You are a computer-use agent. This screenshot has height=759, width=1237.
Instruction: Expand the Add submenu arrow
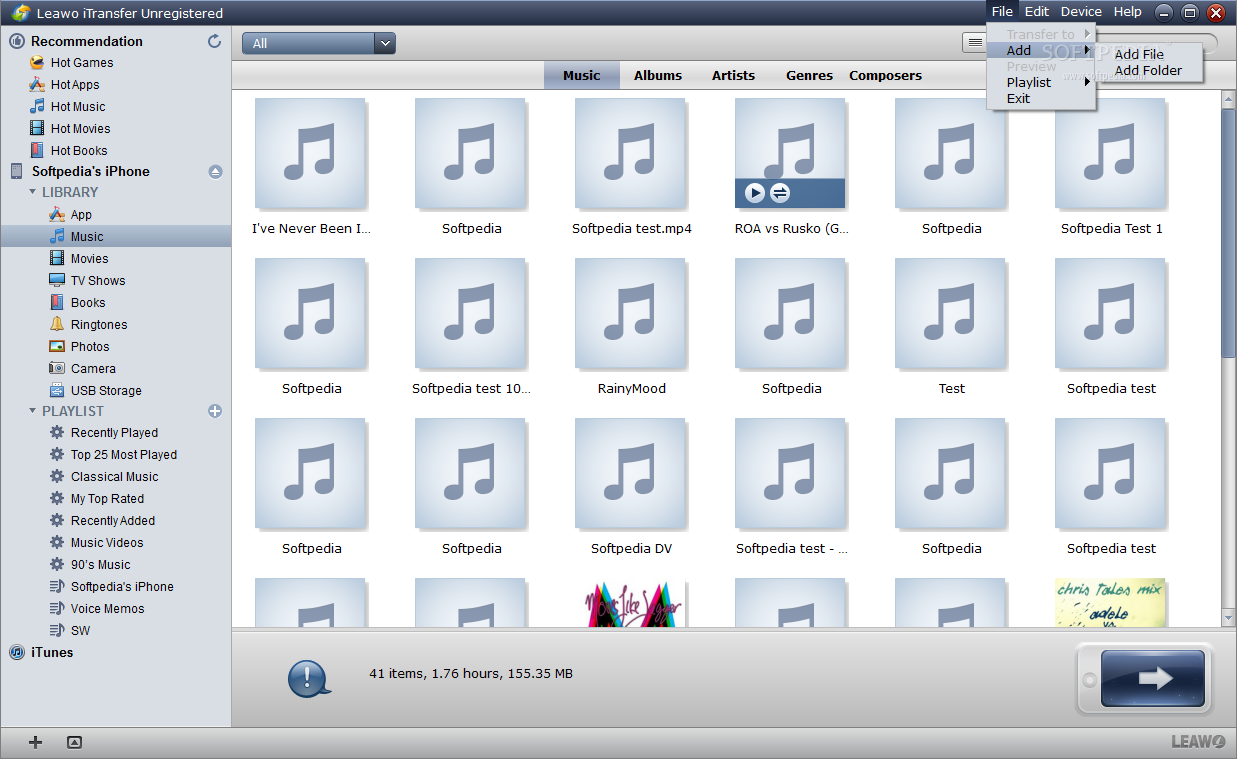pyautogui.click(x=1088, y=50)
